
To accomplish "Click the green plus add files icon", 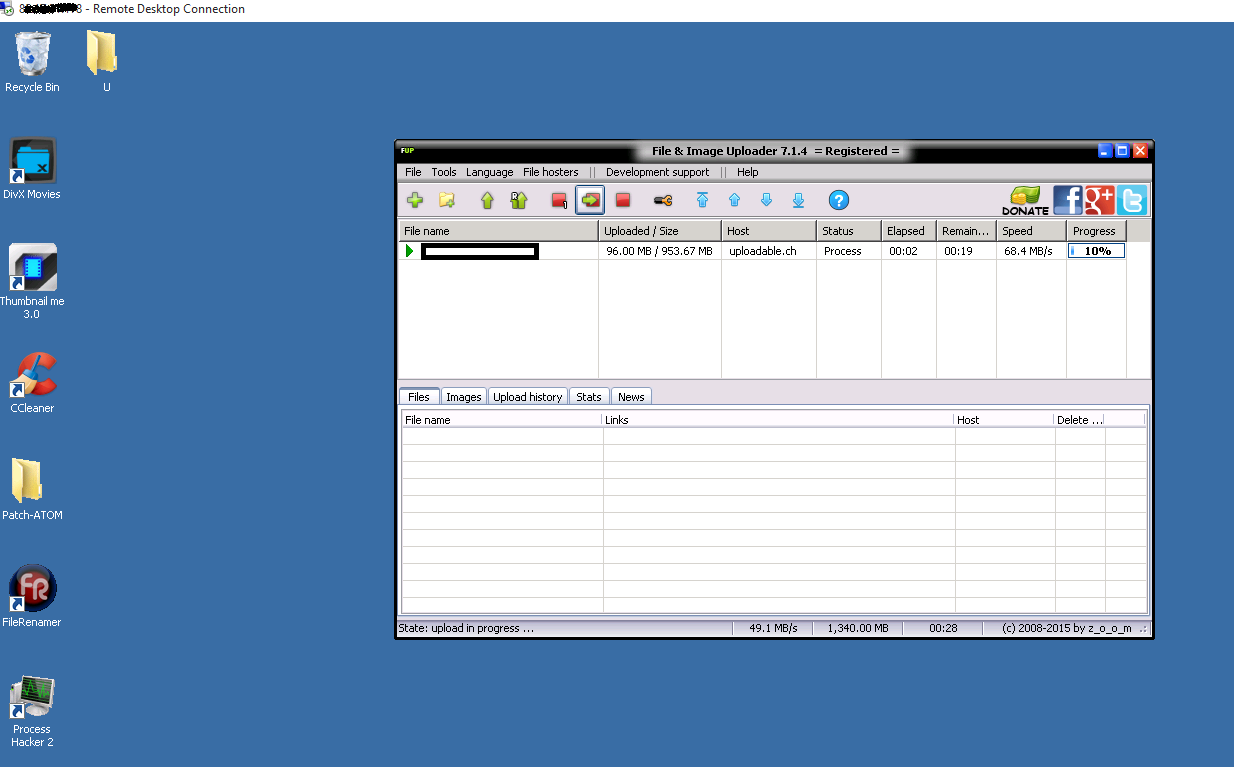I will pyautogui.click(x=415, y=200).
